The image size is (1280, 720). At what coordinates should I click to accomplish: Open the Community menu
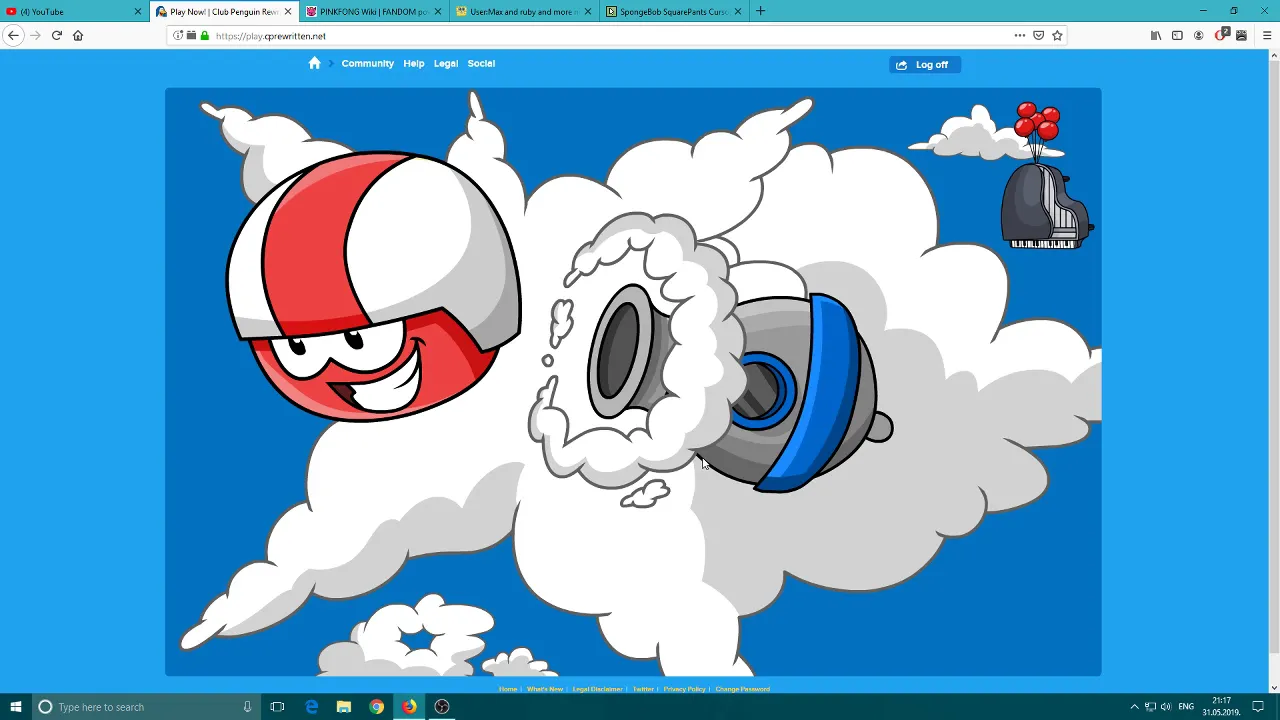(x=368, y=63)
